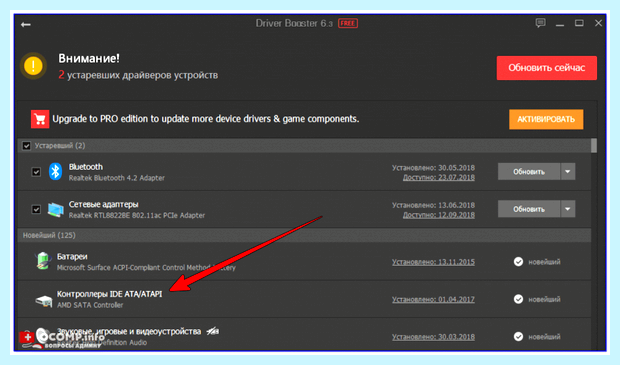The height and width of the screenshot is (365, 620).
Task: Minimize the Driver Booster window
Action: coord(560,24)
